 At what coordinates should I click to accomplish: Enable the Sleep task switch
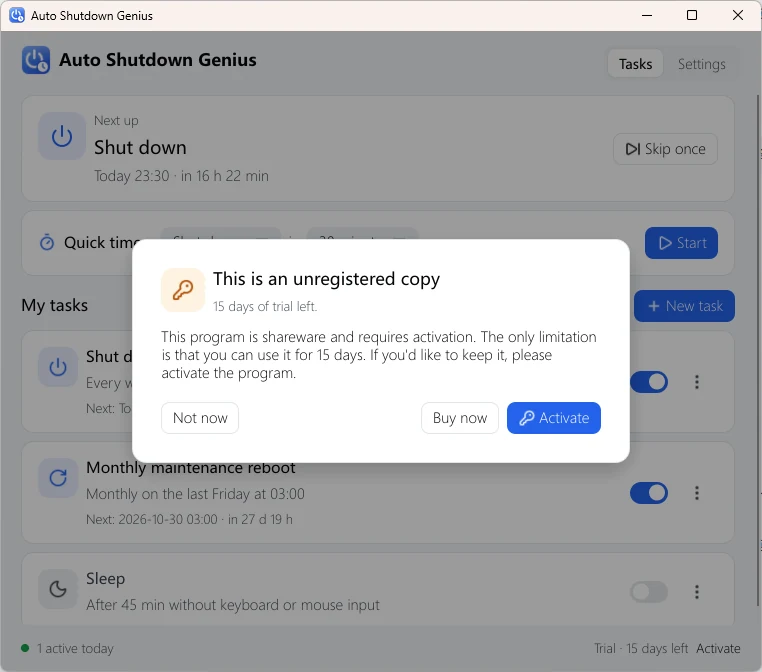(x=649, y=592)
